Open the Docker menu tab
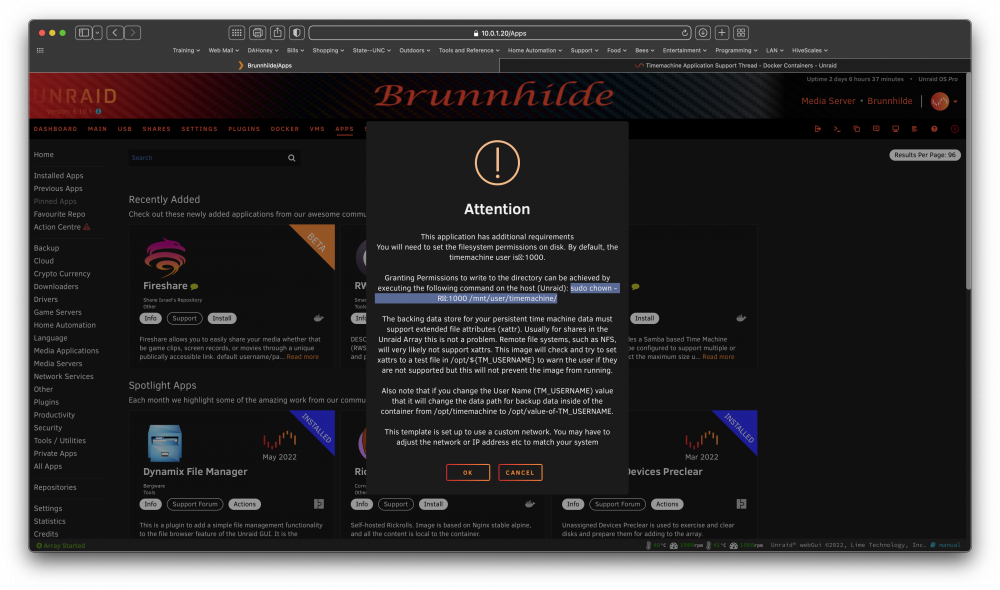This screenshot has width=1000, height=590. pyautogui.click(x=285, y=129)
